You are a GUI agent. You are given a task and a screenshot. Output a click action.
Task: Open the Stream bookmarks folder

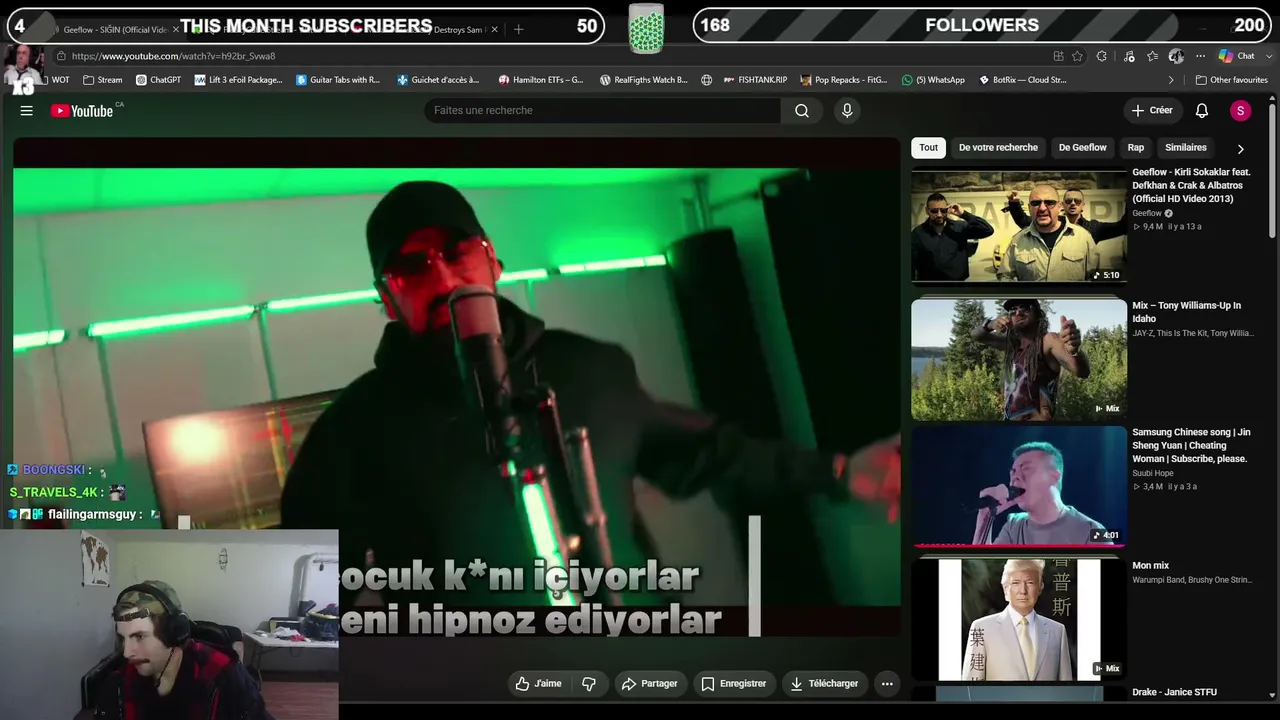(103, 80)
